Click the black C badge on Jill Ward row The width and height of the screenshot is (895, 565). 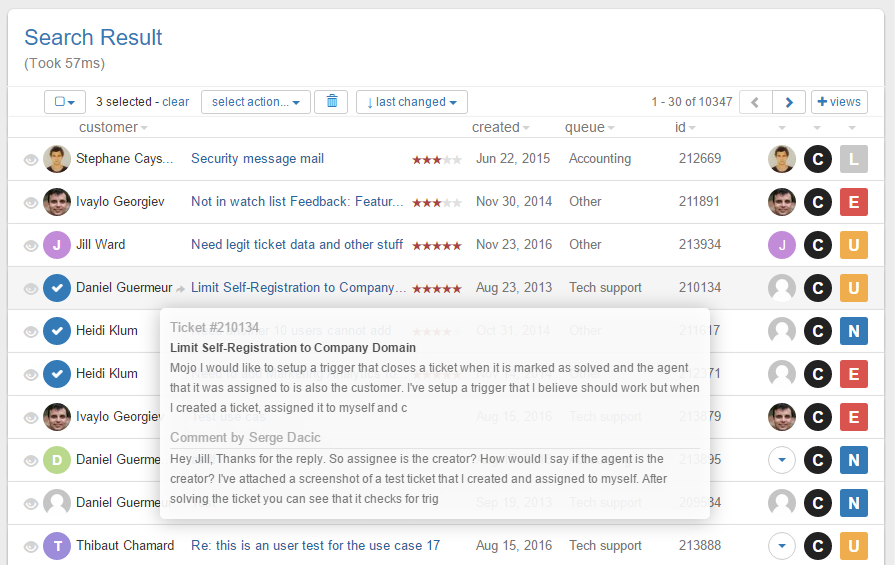click(818, 245)
